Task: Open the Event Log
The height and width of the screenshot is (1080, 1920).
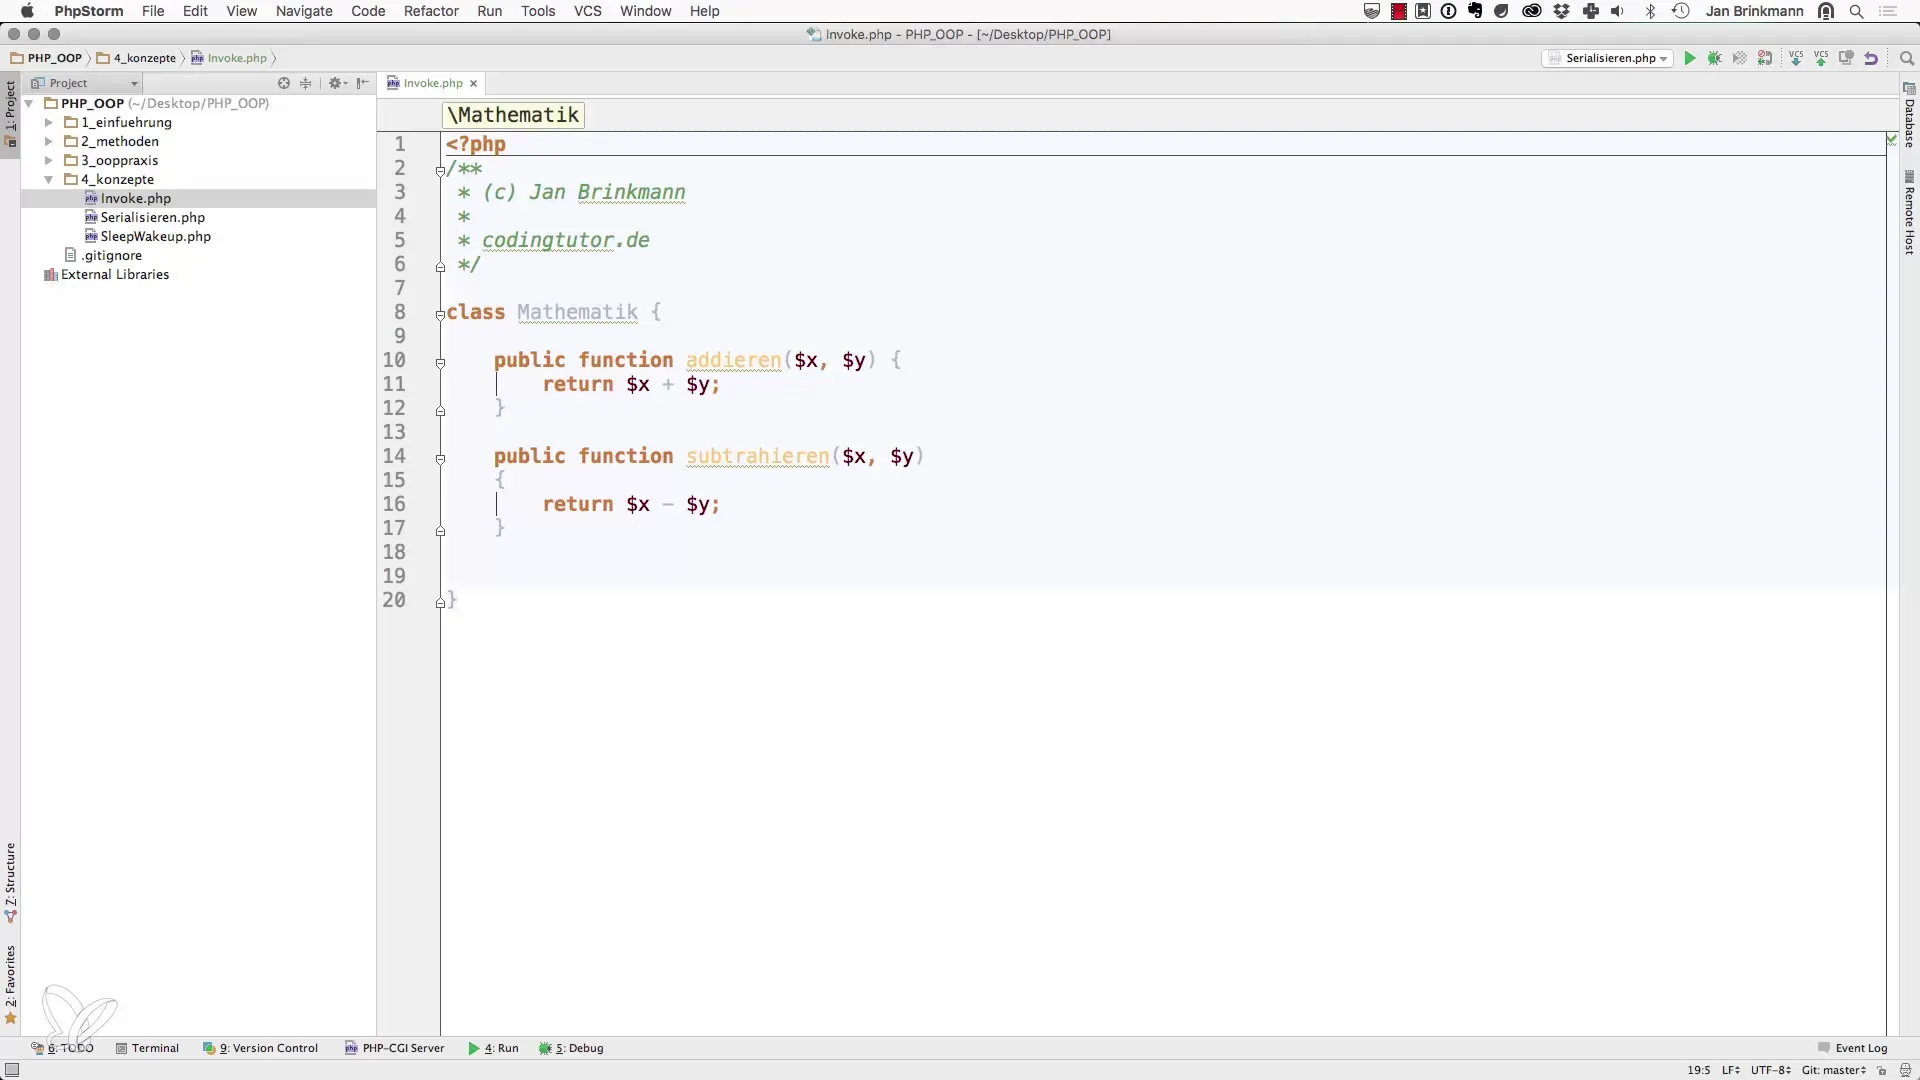Action: pyautogui.click(x=1852, y=1048)
